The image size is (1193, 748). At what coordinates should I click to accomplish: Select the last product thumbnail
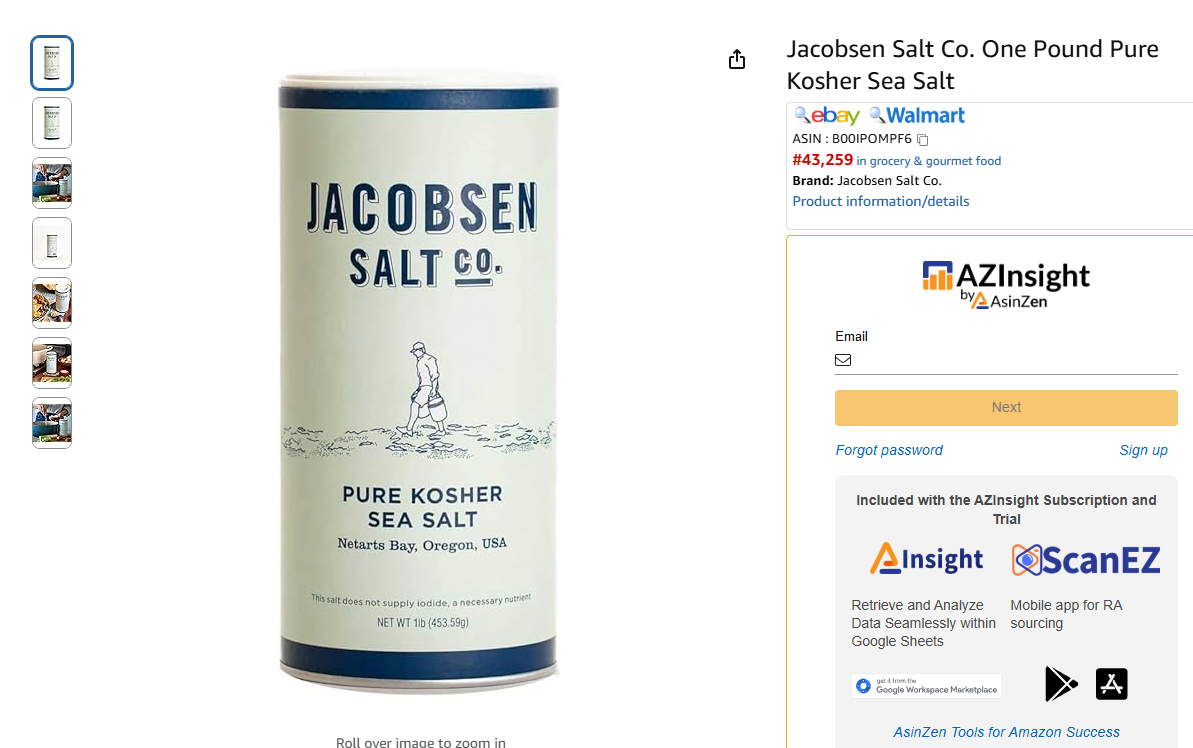point(52,423)
